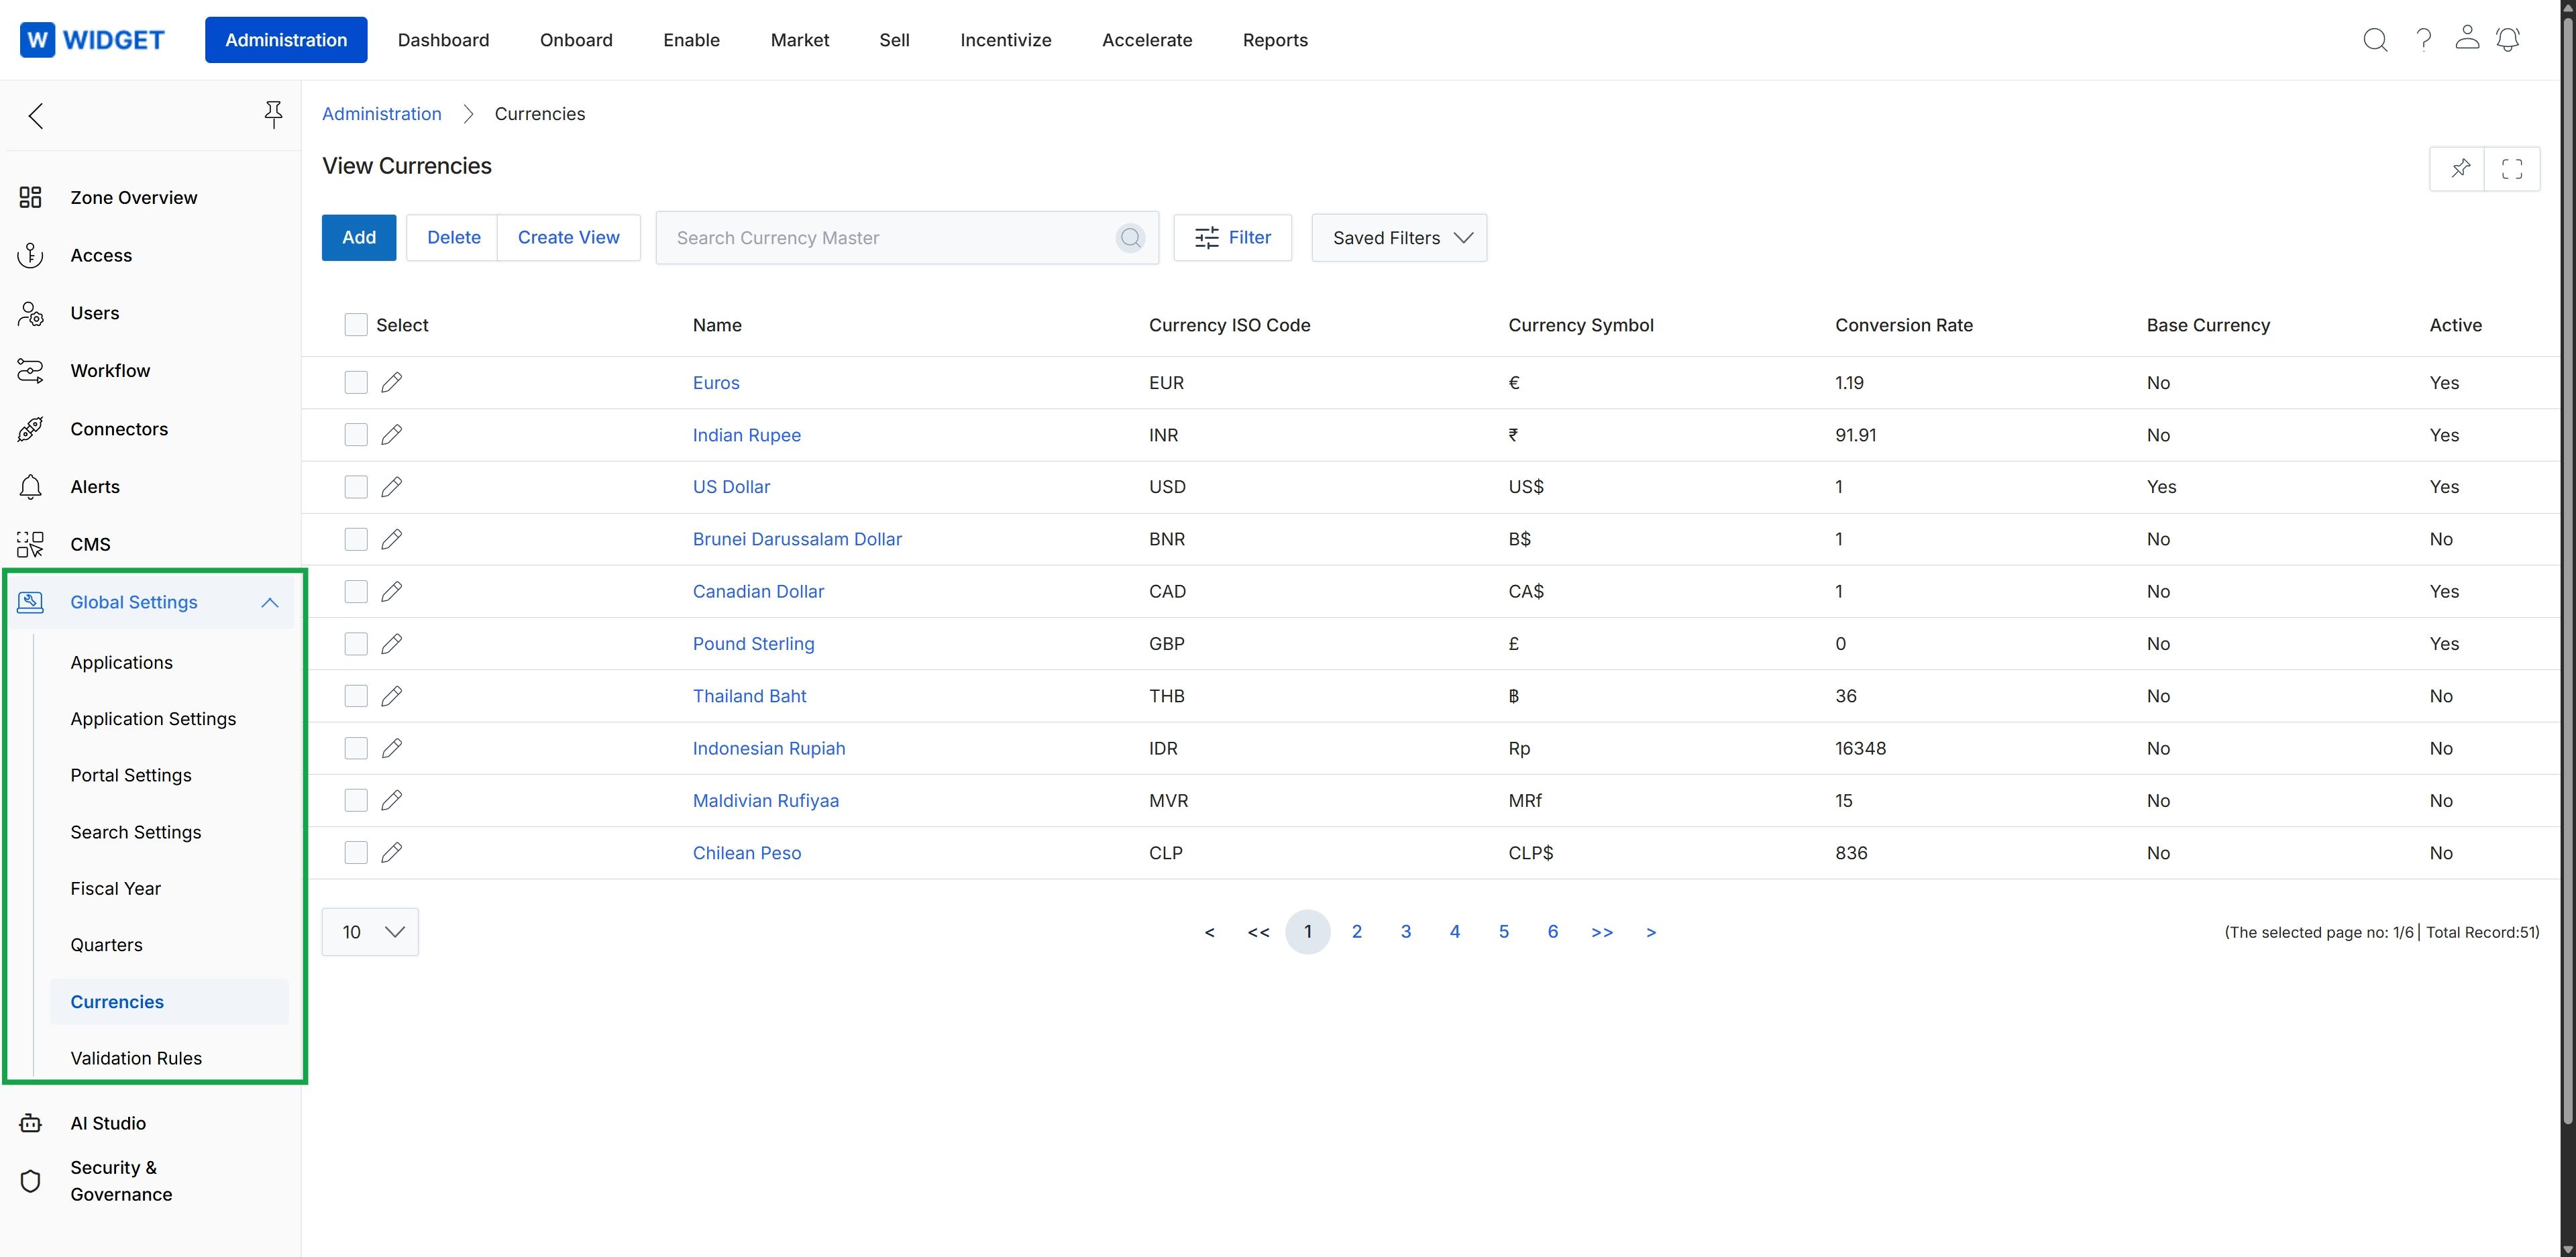Click the Create View button

[568, 238]
